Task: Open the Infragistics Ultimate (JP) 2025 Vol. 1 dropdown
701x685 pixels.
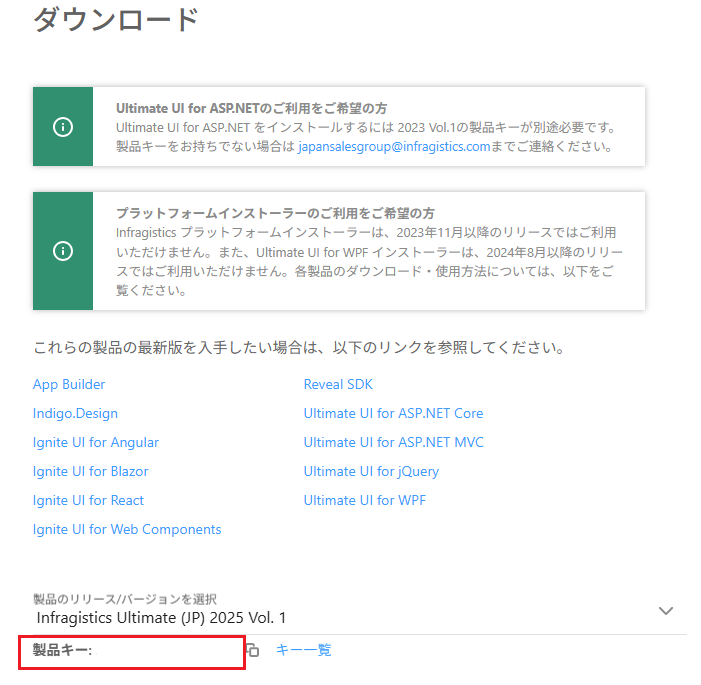Action: click(360, 617)
